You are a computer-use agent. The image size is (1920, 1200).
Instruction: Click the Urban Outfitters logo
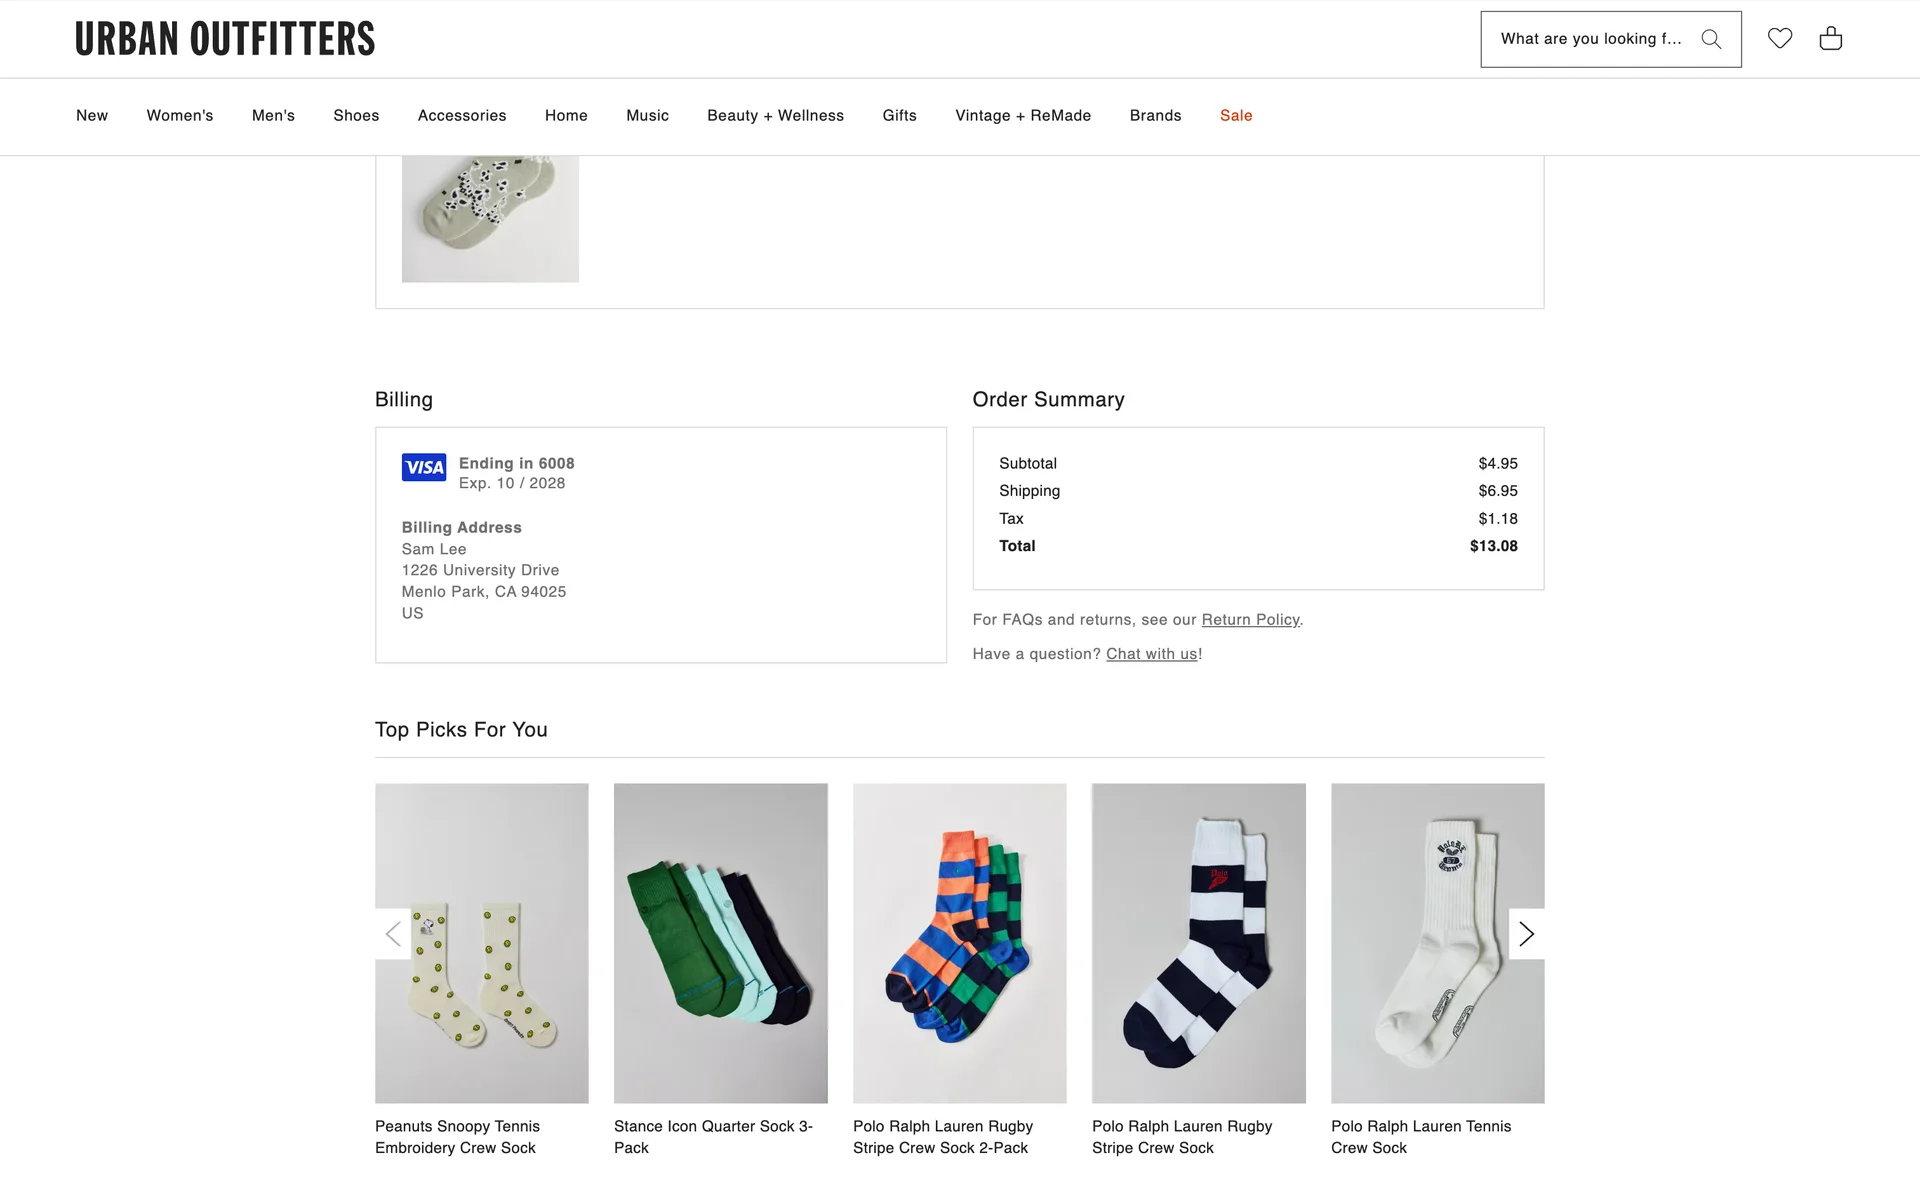click(224, 38)
